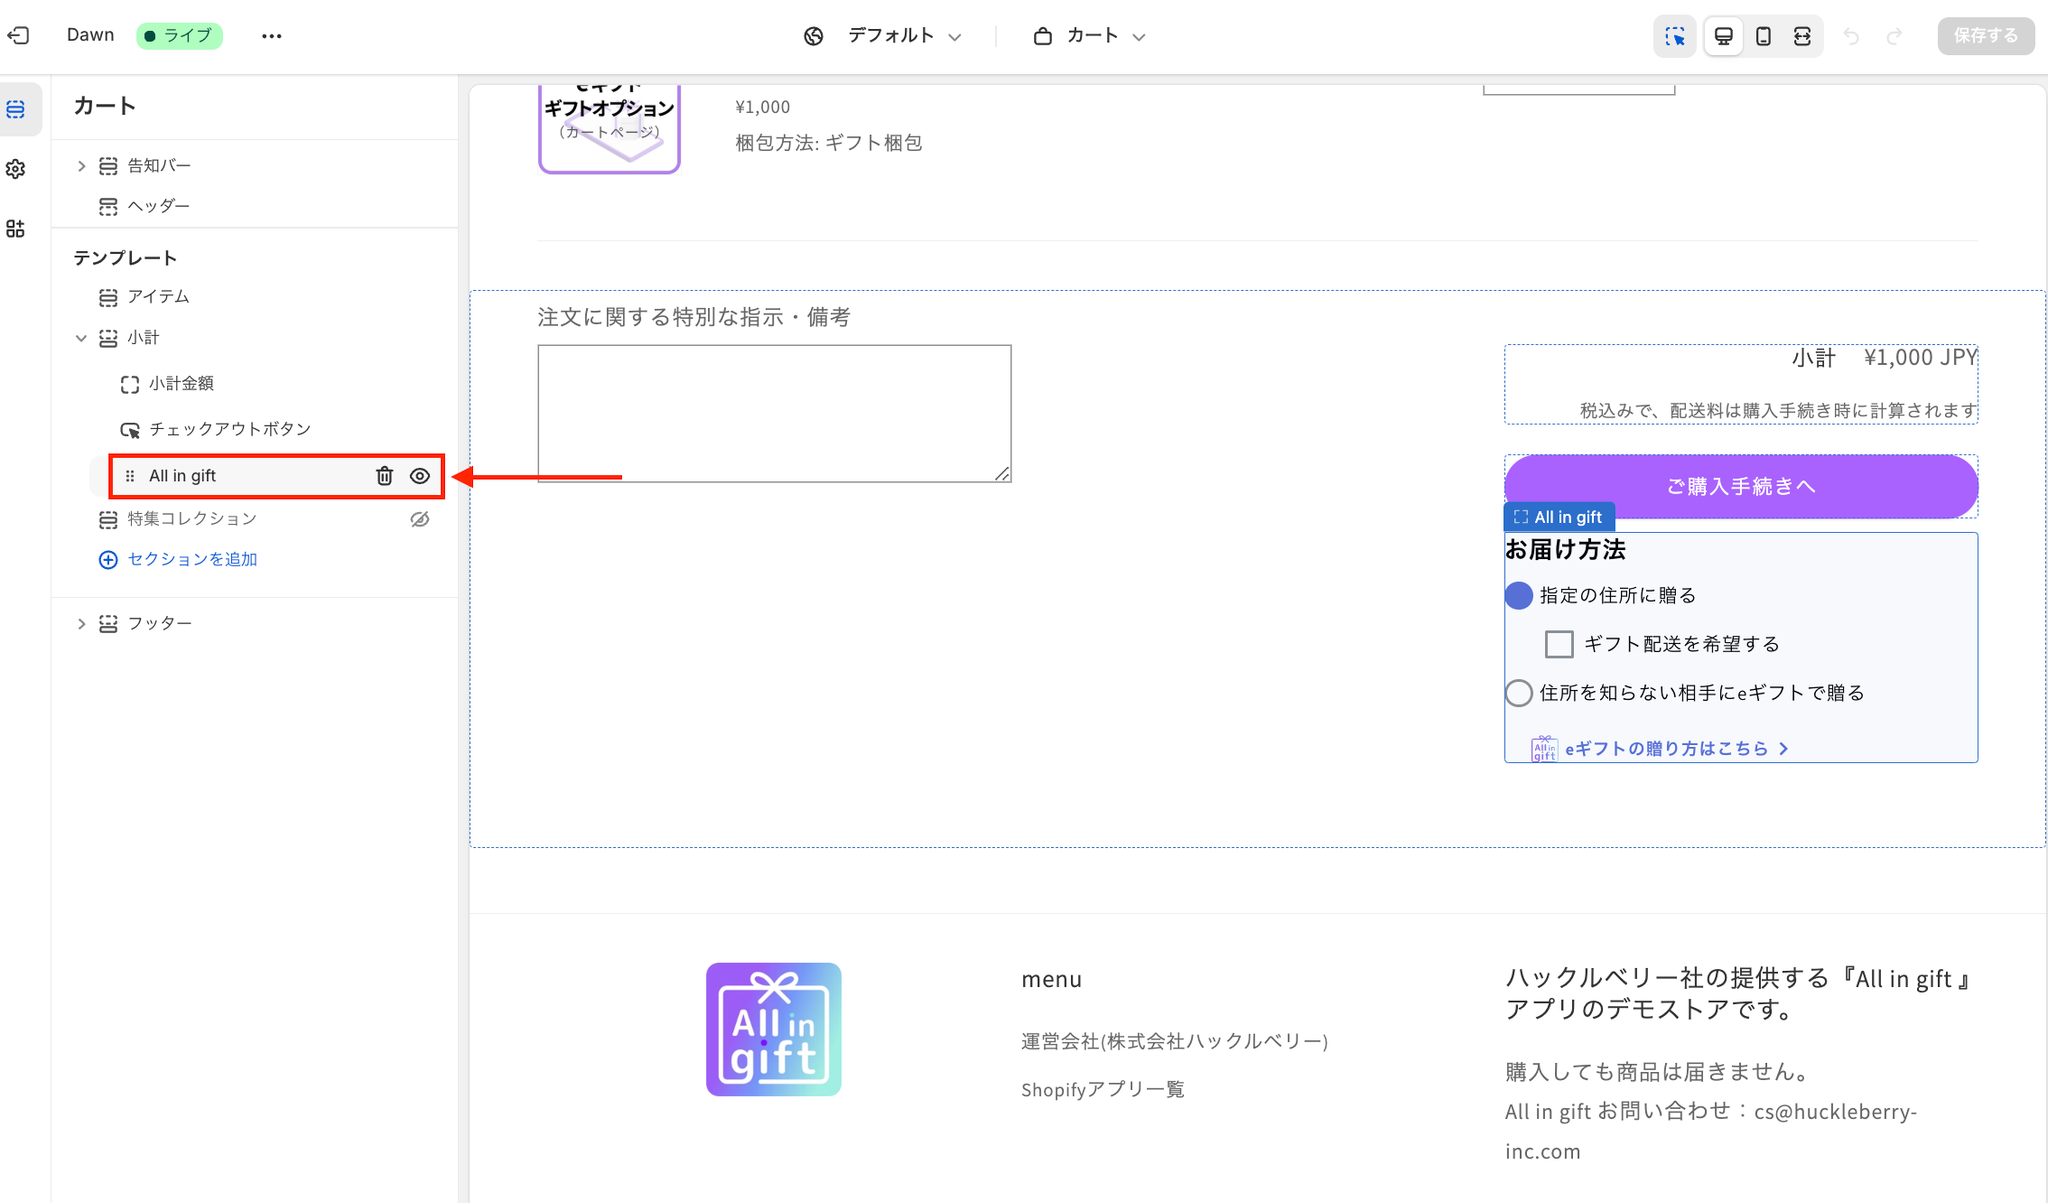Screen dimensions: 2048x1203
Task: Delete the All in gift block
Action: tap(384, 476)
